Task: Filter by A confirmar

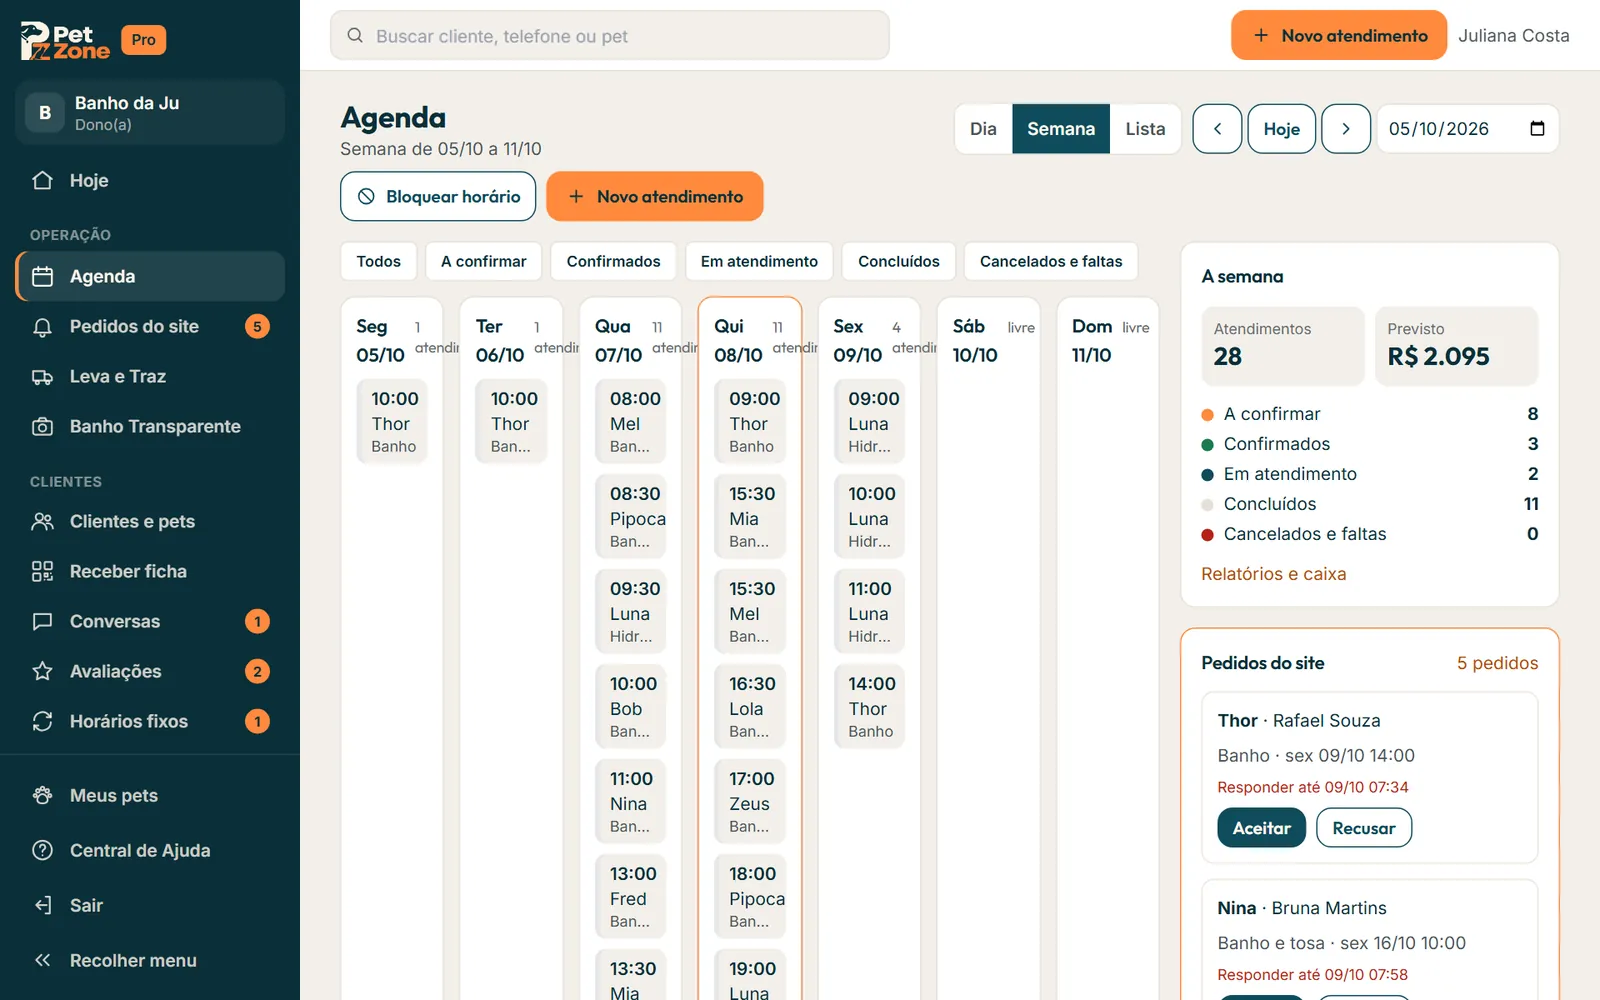Action: (x=483, y=261)
